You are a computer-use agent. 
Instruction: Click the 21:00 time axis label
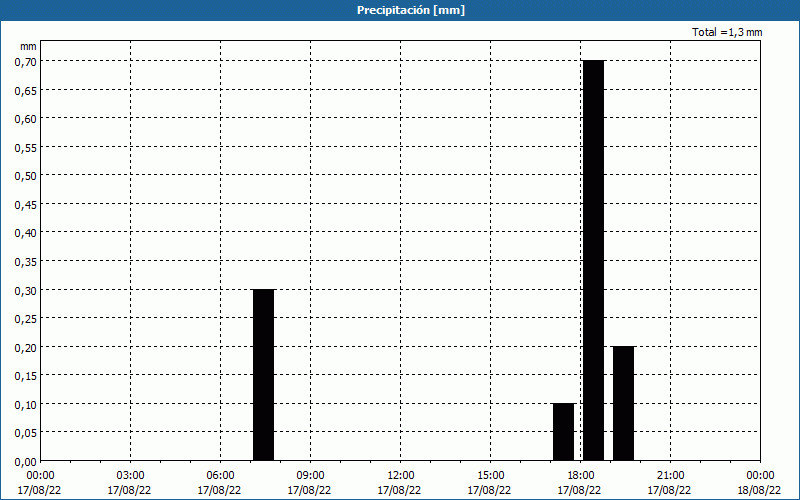pyautogui.click(x=670, y=476)
